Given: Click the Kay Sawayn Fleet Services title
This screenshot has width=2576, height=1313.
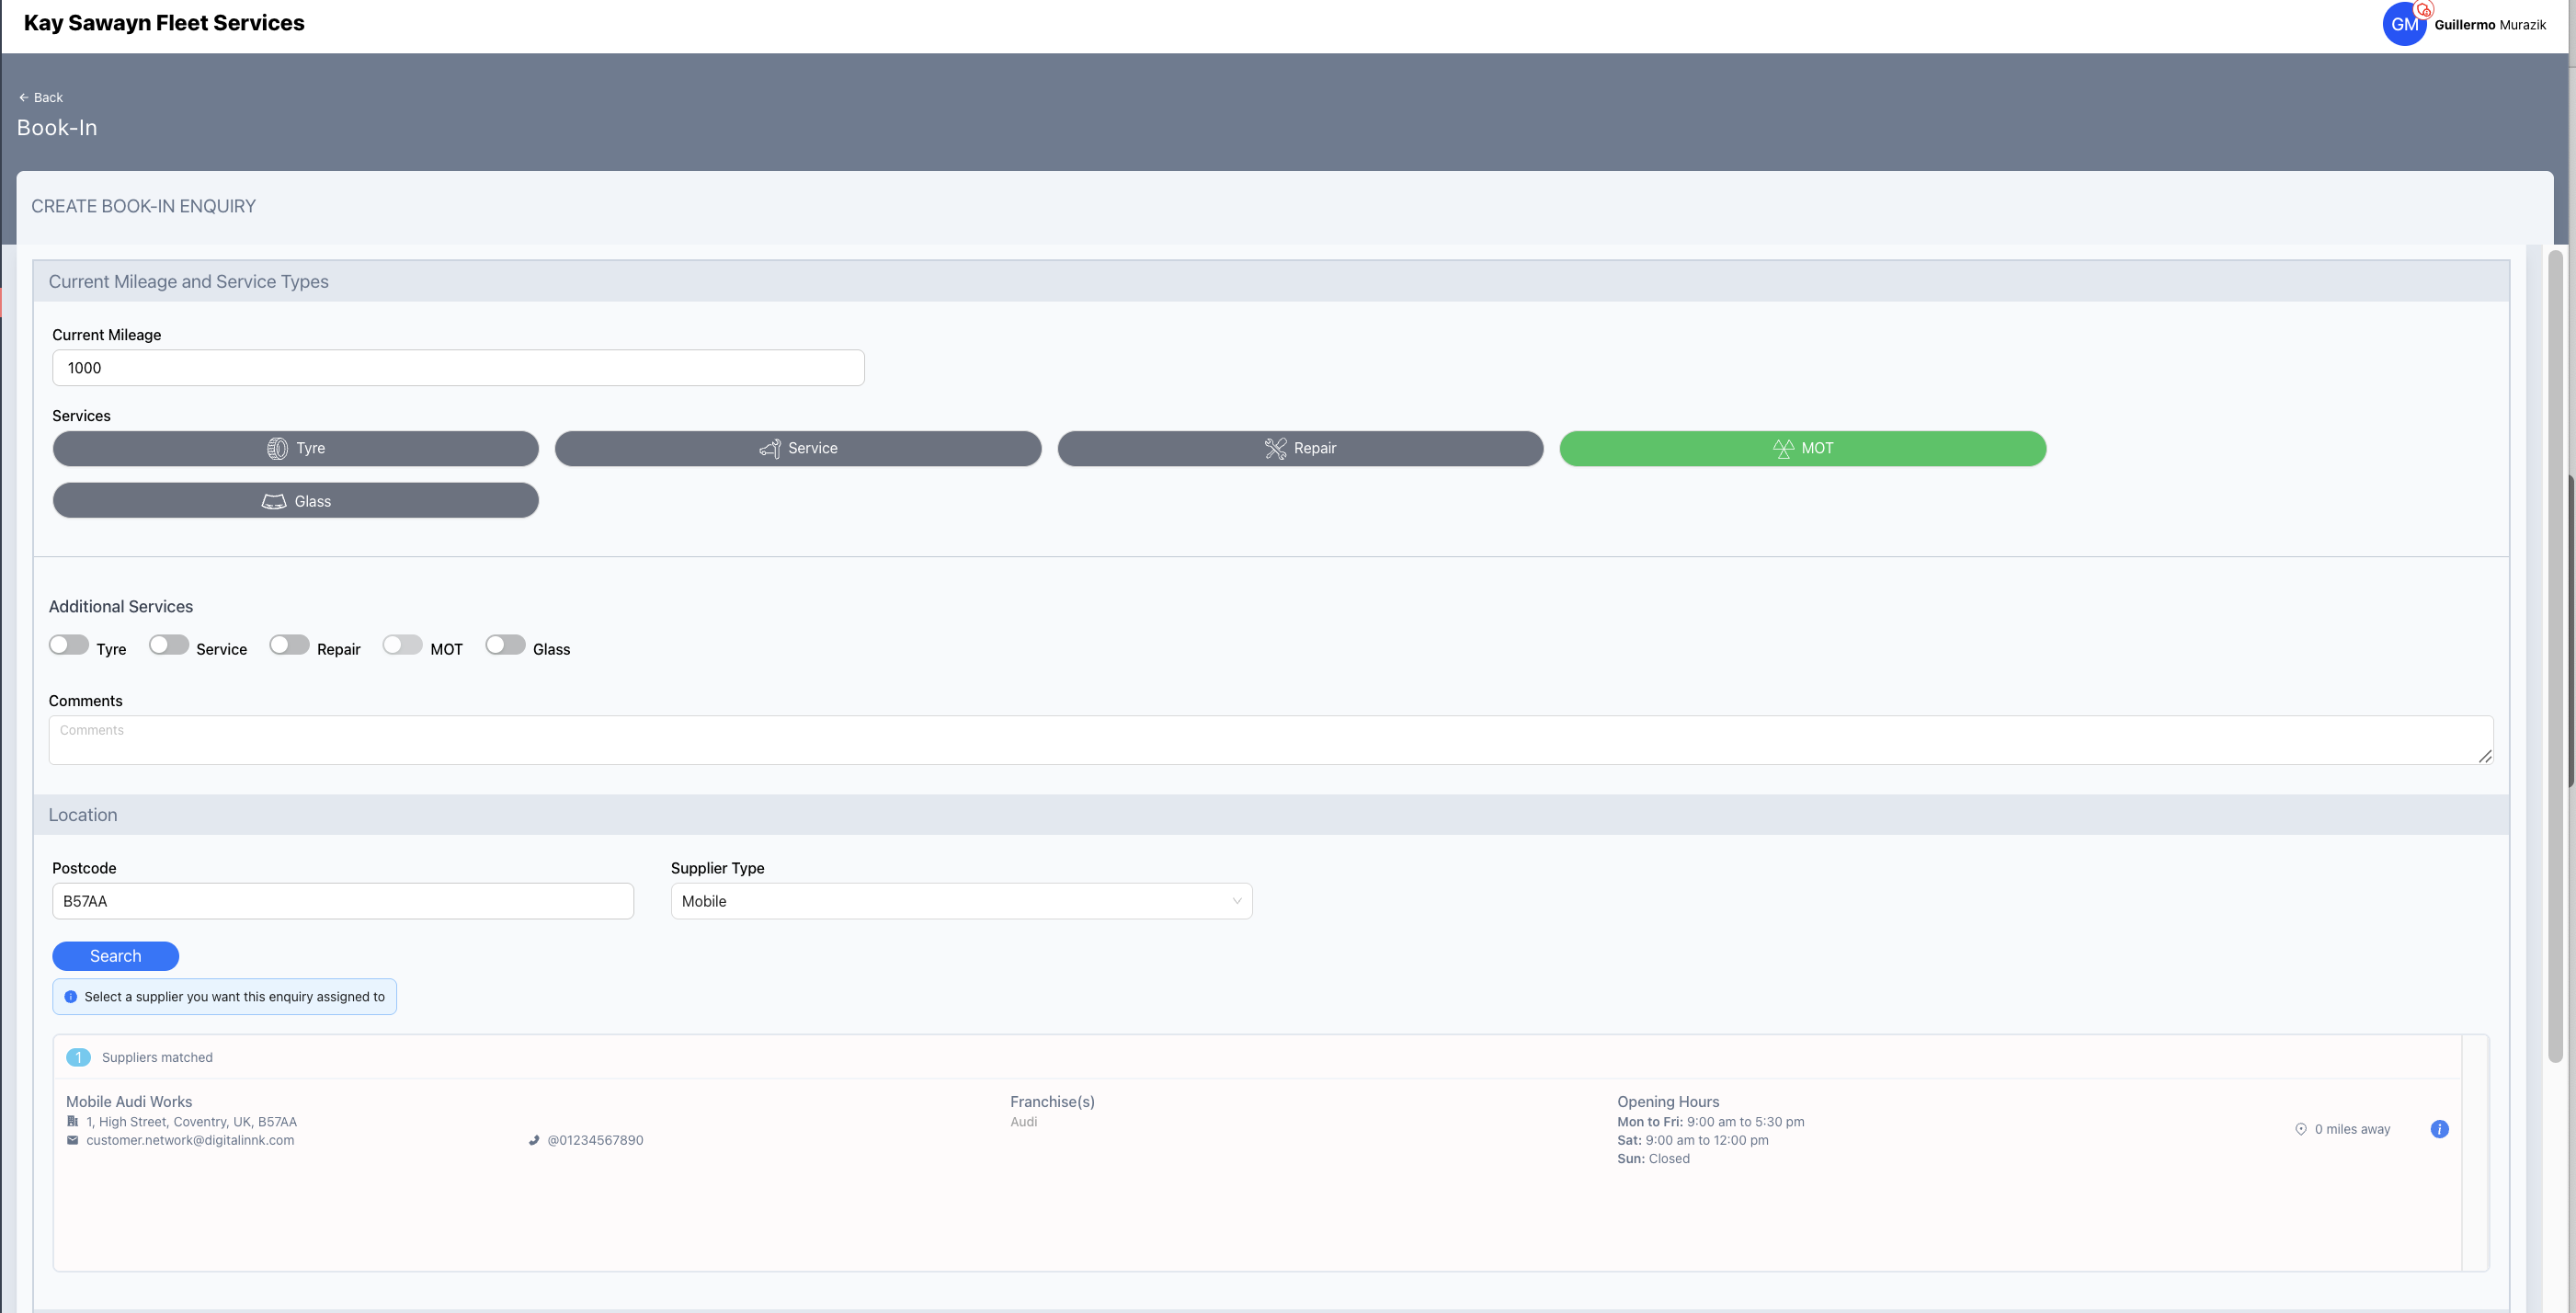Looking at the screenshot, I should pyautogui.click(x=164, y=23).
